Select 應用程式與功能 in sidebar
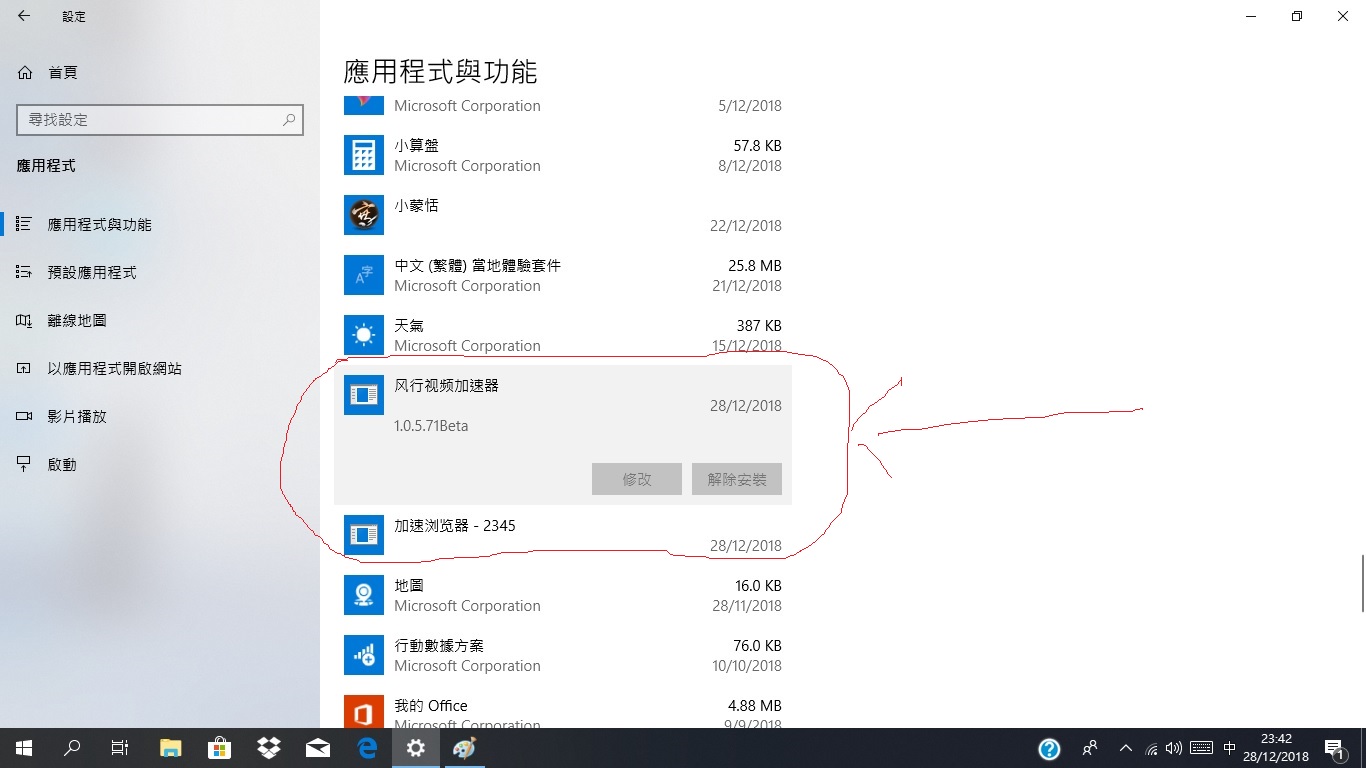Viewport: 1366px width, 768px height. 160,224
